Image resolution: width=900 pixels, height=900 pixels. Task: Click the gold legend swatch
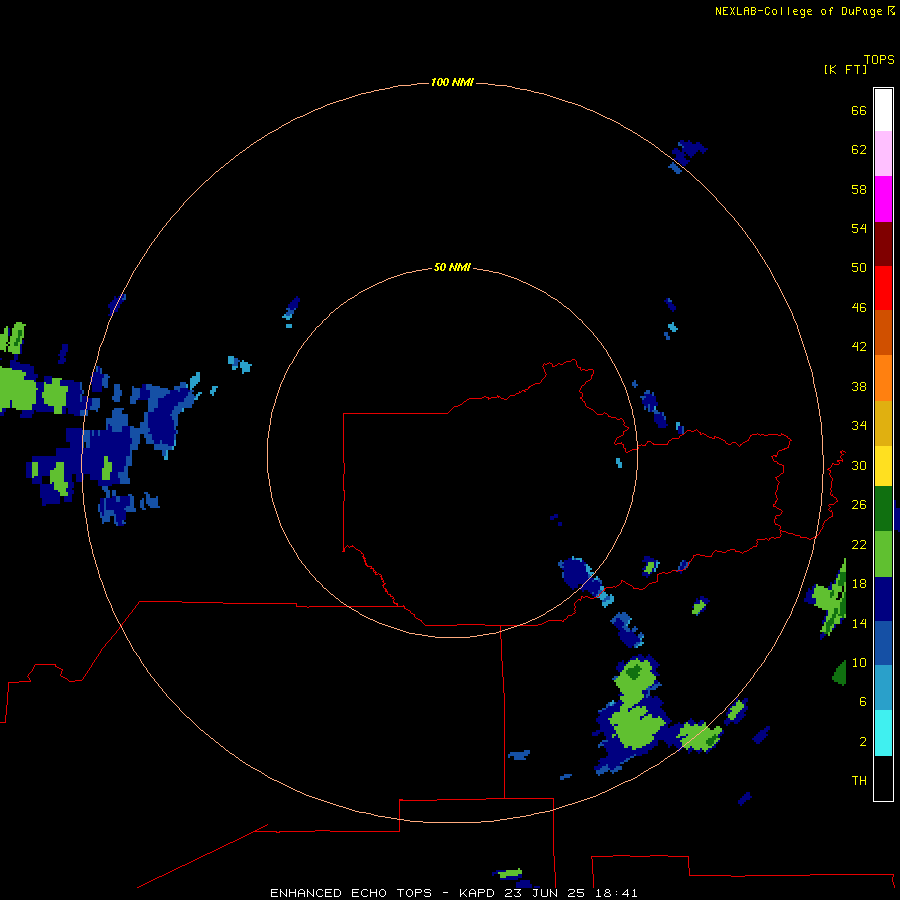click(883, 423)
